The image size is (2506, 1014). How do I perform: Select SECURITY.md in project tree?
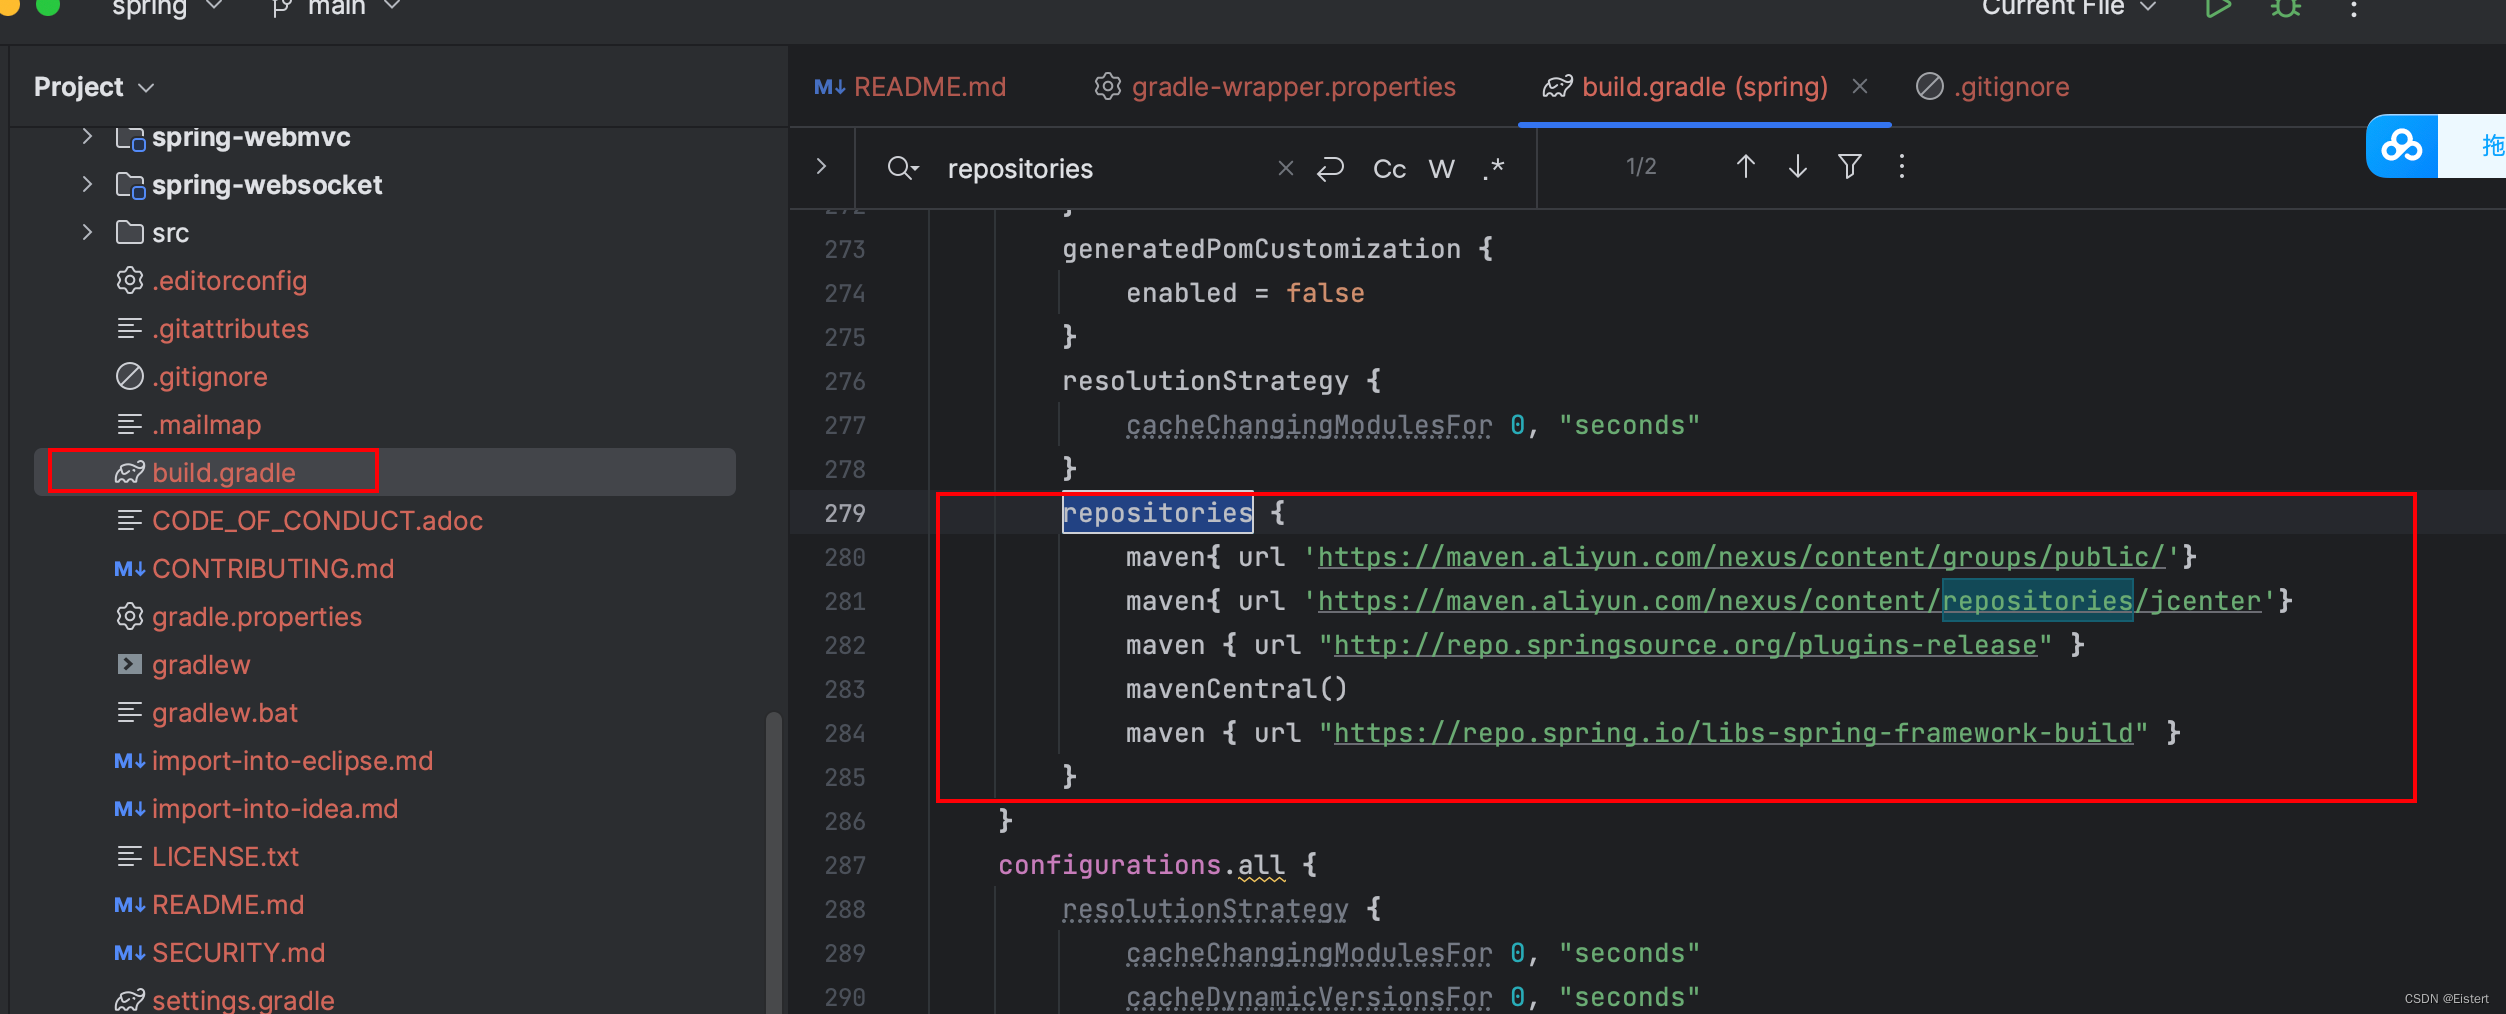pos(238,953)
